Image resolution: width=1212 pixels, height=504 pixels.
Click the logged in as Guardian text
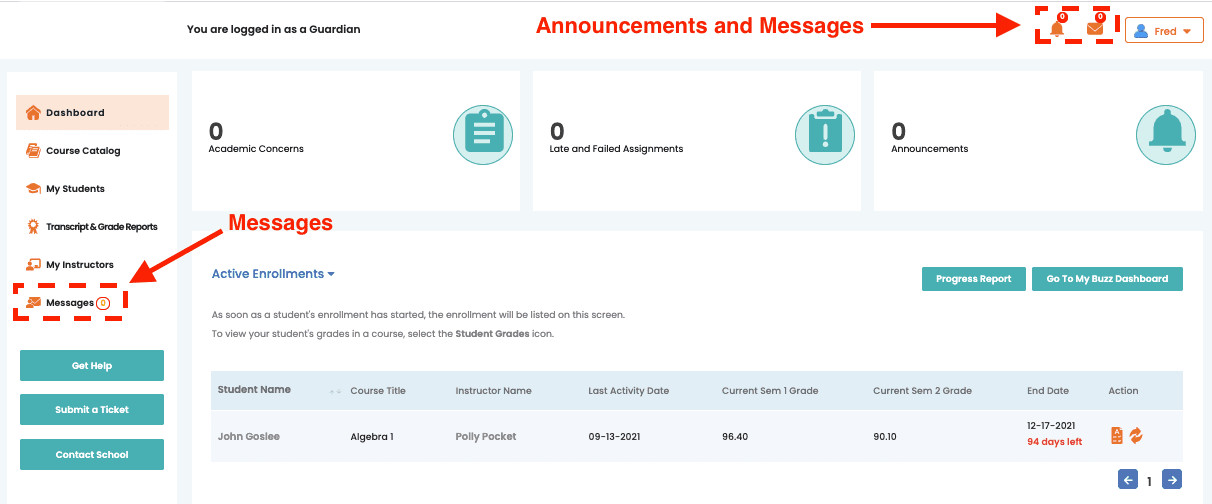[273, 30]
